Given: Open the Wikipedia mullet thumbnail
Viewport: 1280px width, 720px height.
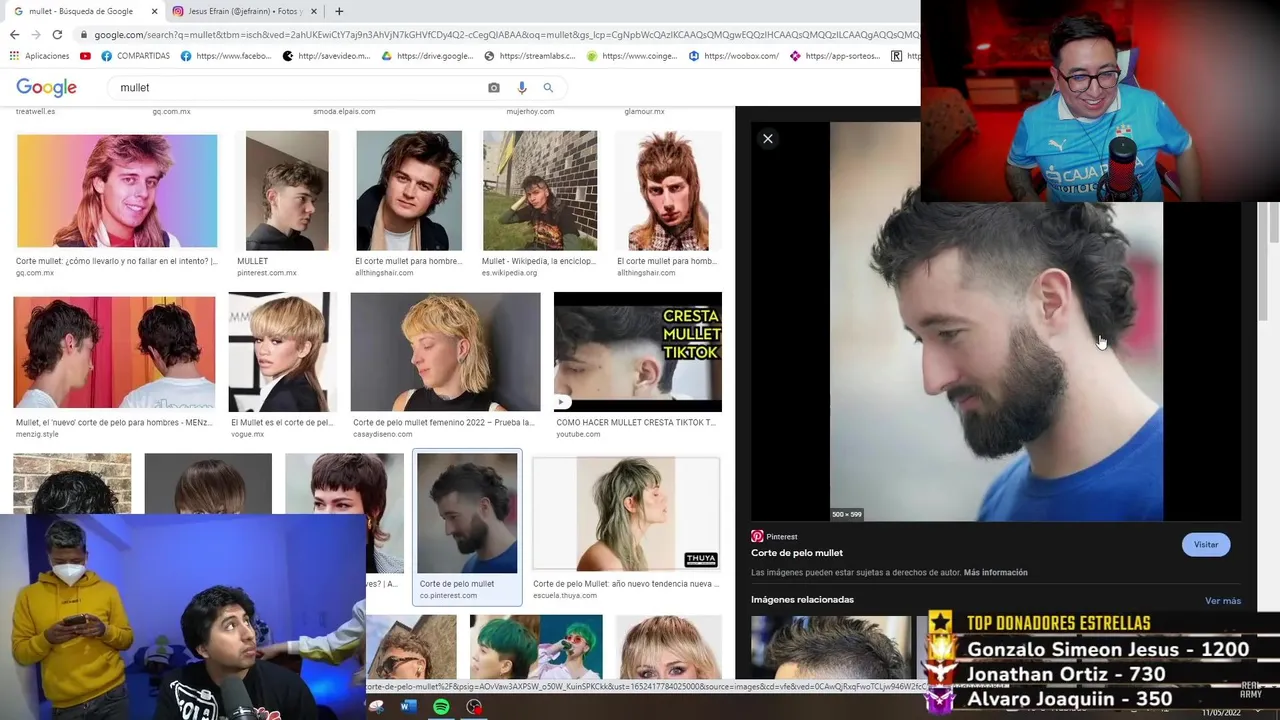Looking at the screenshot, I should [x=540, y=191].
